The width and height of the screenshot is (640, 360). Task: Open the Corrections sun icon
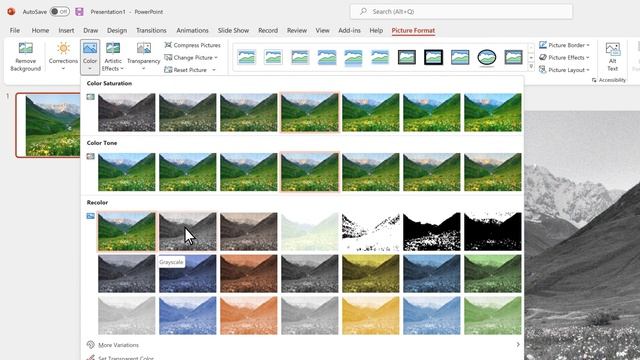63,48
